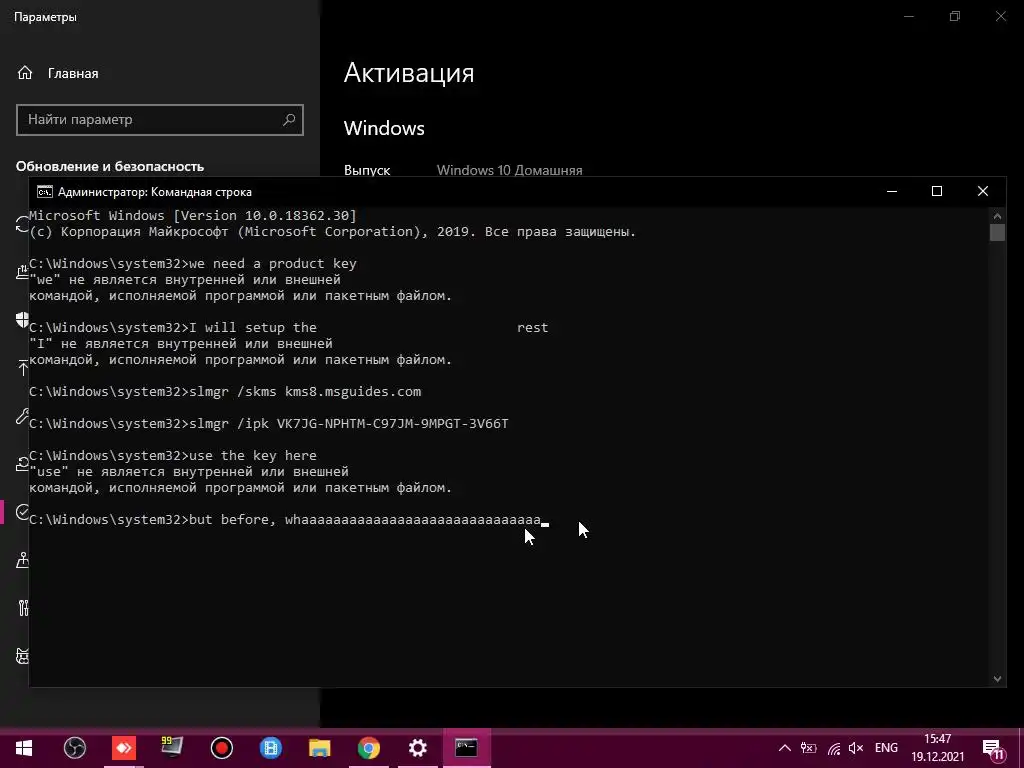This screenshot has width=1024, height=768.
Task: Click the Windows subheading in Settings window
Action: [384, 128]
